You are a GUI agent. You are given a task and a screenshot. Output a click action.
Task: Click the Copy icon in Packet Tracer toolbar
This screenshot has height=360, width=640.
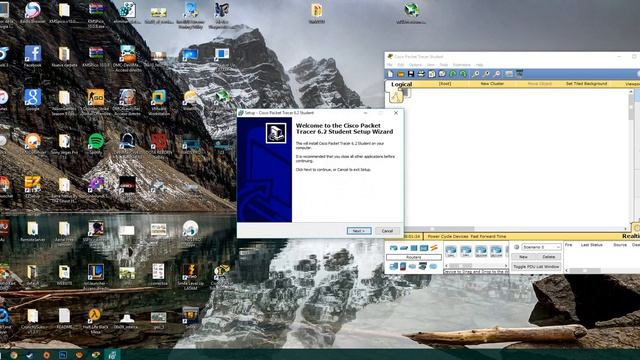point(432,74)
